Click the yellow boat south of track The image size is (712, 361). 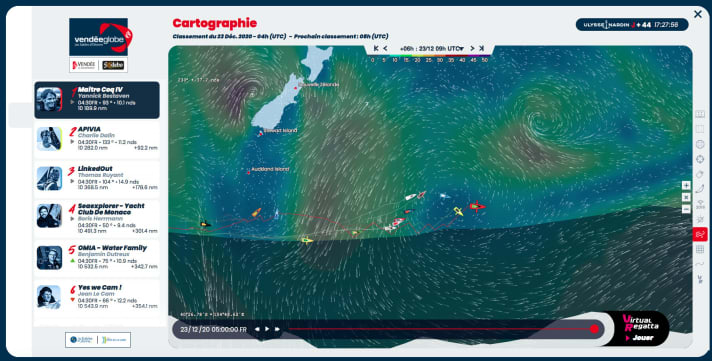point(307,240)
